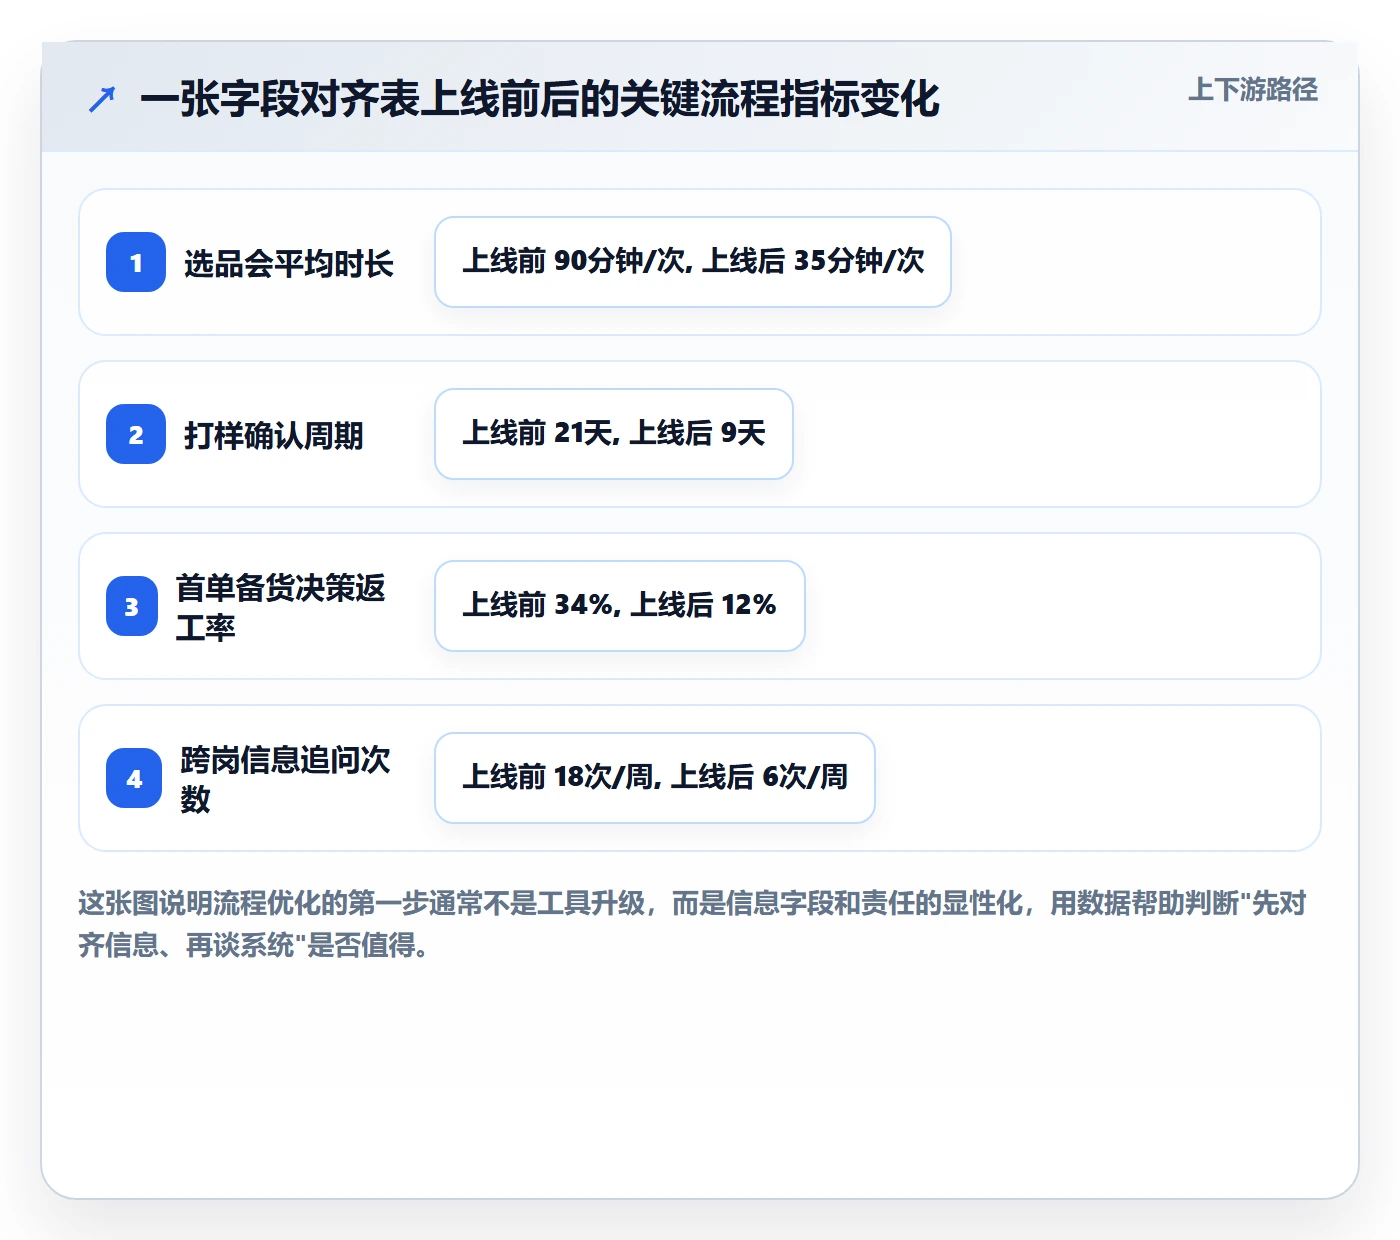Viewport: 1400px width, 1240px height.
Task: Select the blue number 1 badge
Action: [x=136, y=262]
